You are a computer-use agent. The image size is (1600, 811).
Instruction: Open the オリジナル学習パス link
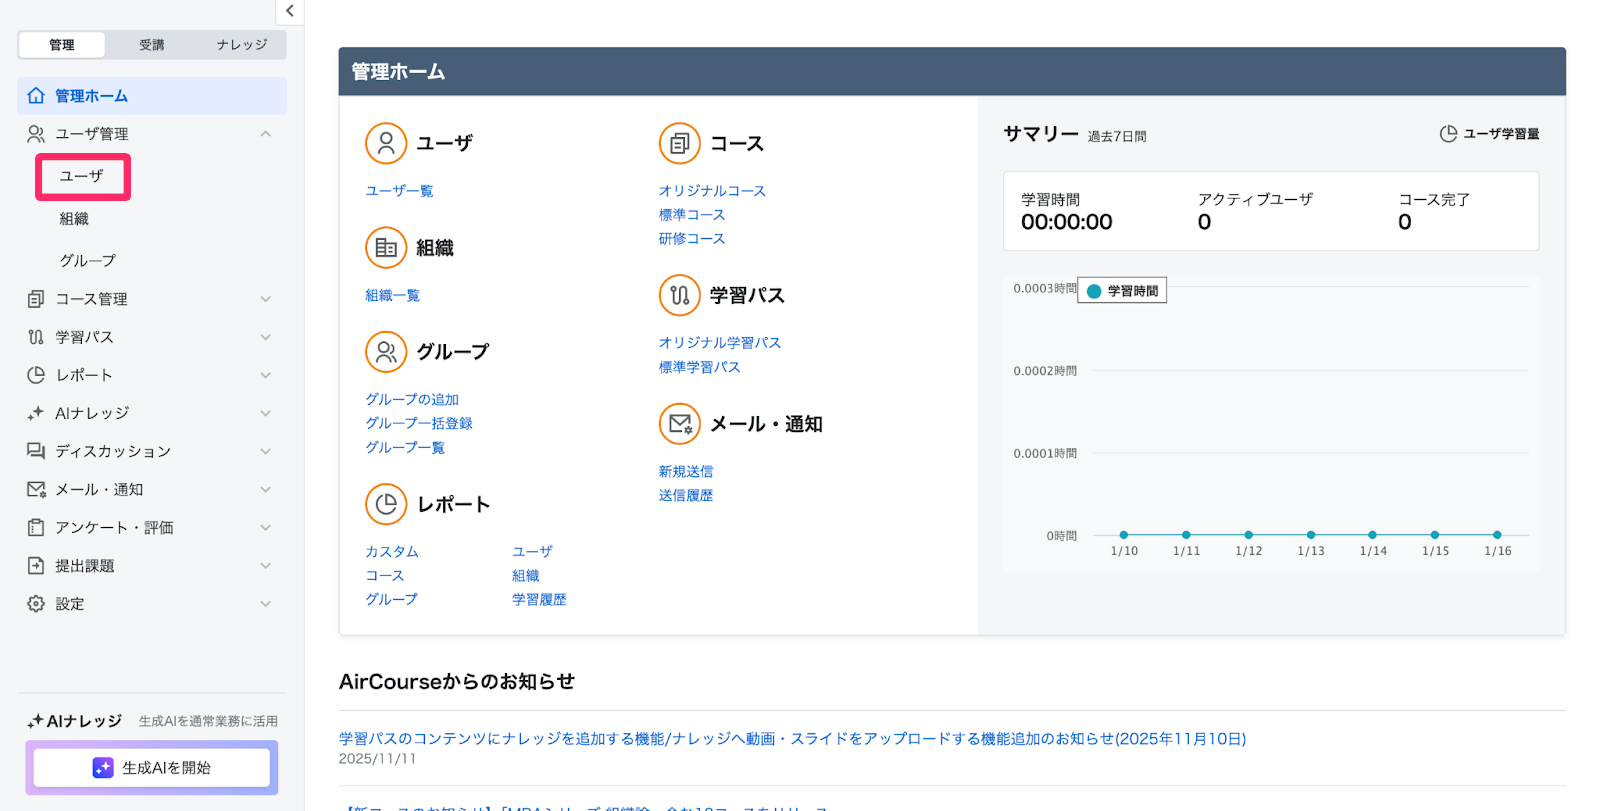[720, 343]
